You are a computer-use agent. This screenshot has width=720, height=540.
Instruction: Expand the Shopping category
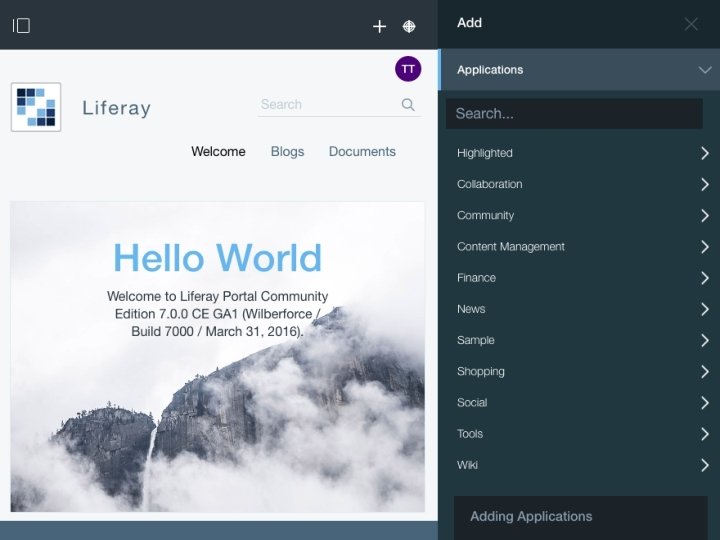pos(582,371)
